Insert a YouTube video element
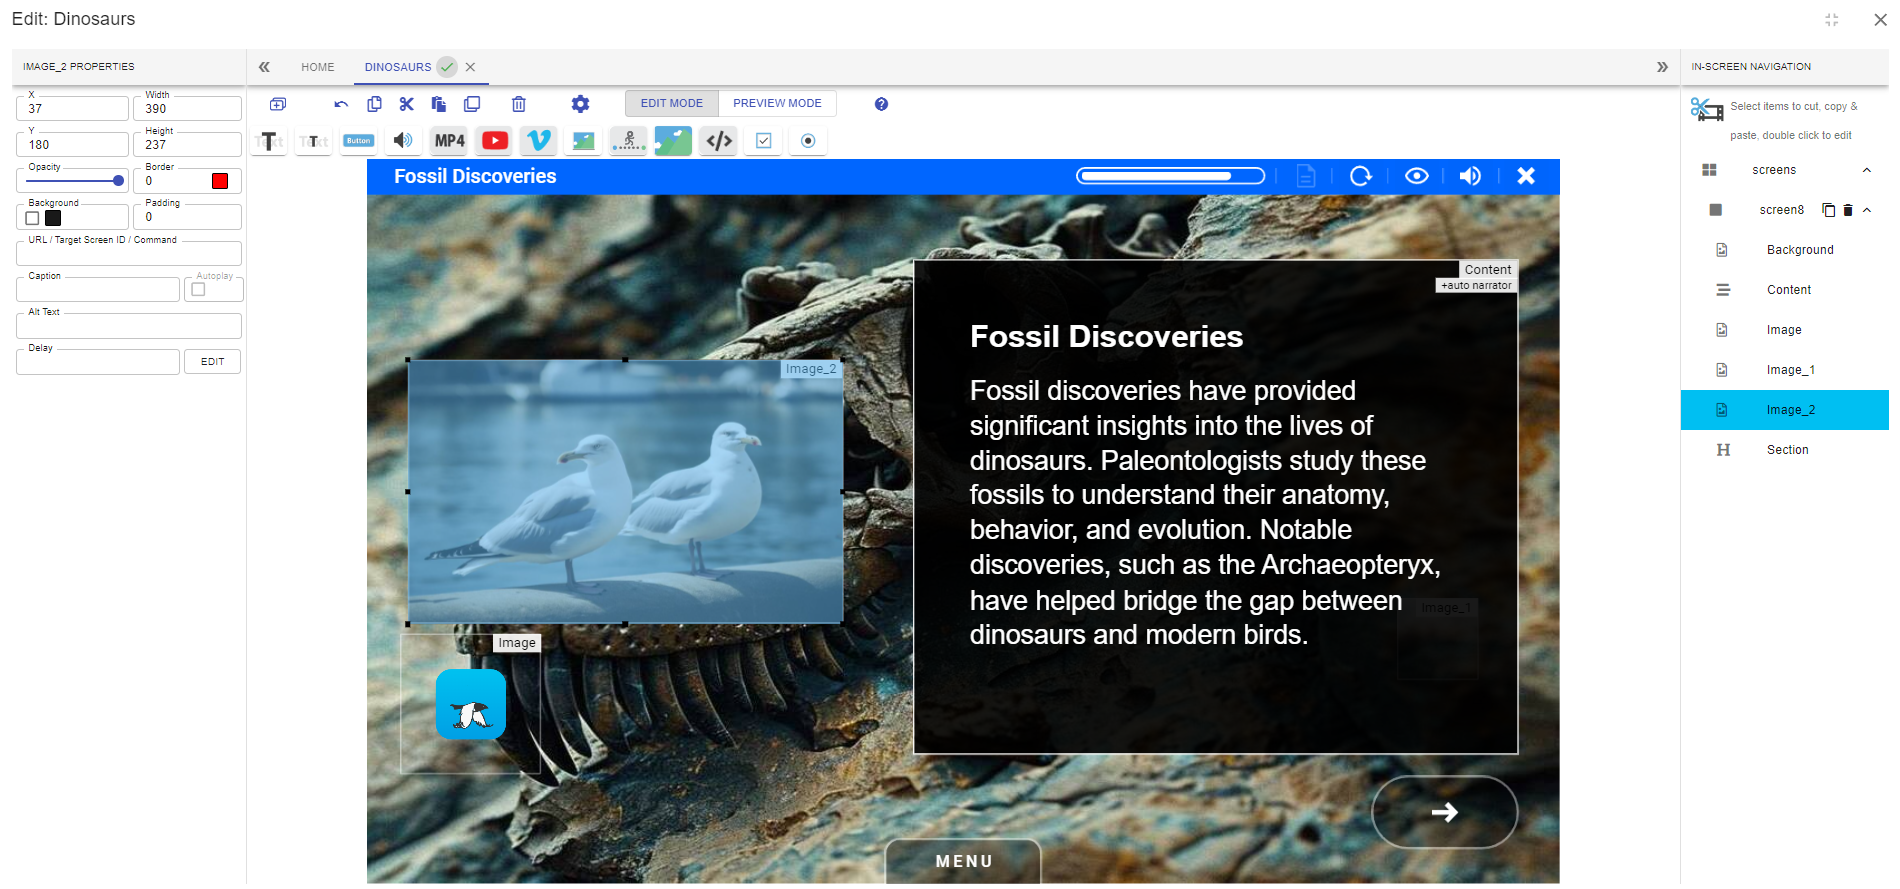The height and width of the screenshot is (889, 1900). coord(495,141)
